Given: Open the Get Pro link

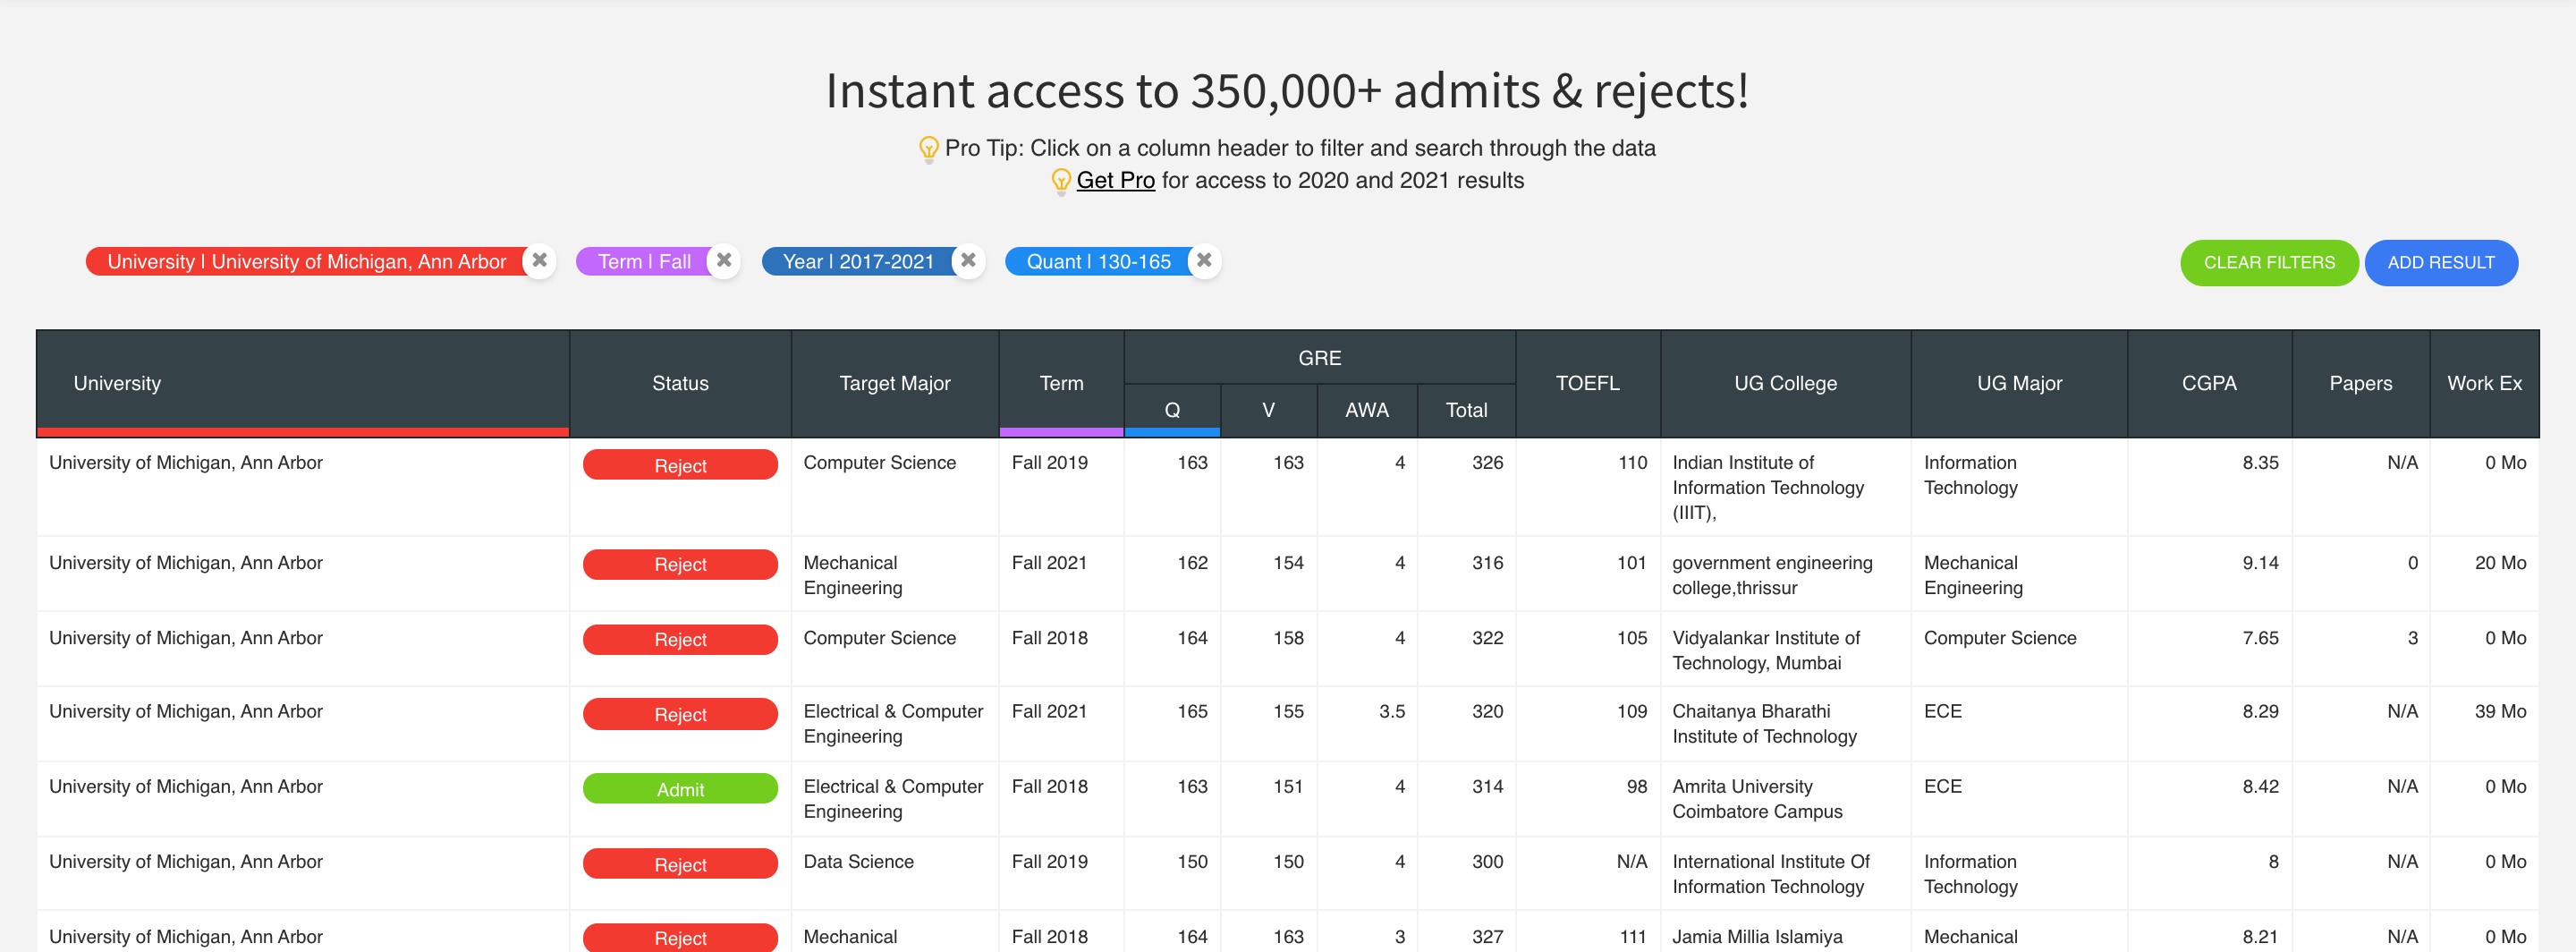Looking at the screenshot, I should coord(1115,180).
